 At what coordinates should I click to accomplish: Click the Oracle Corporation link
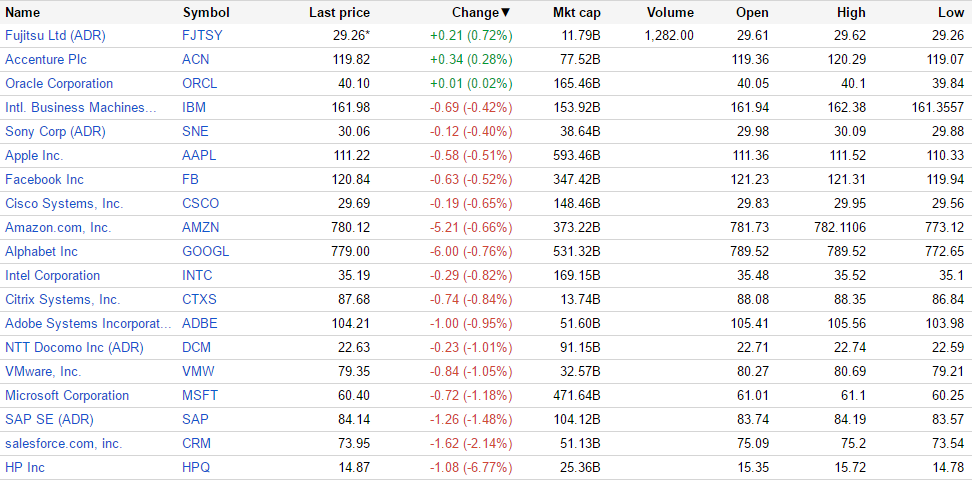pos(59,83)
